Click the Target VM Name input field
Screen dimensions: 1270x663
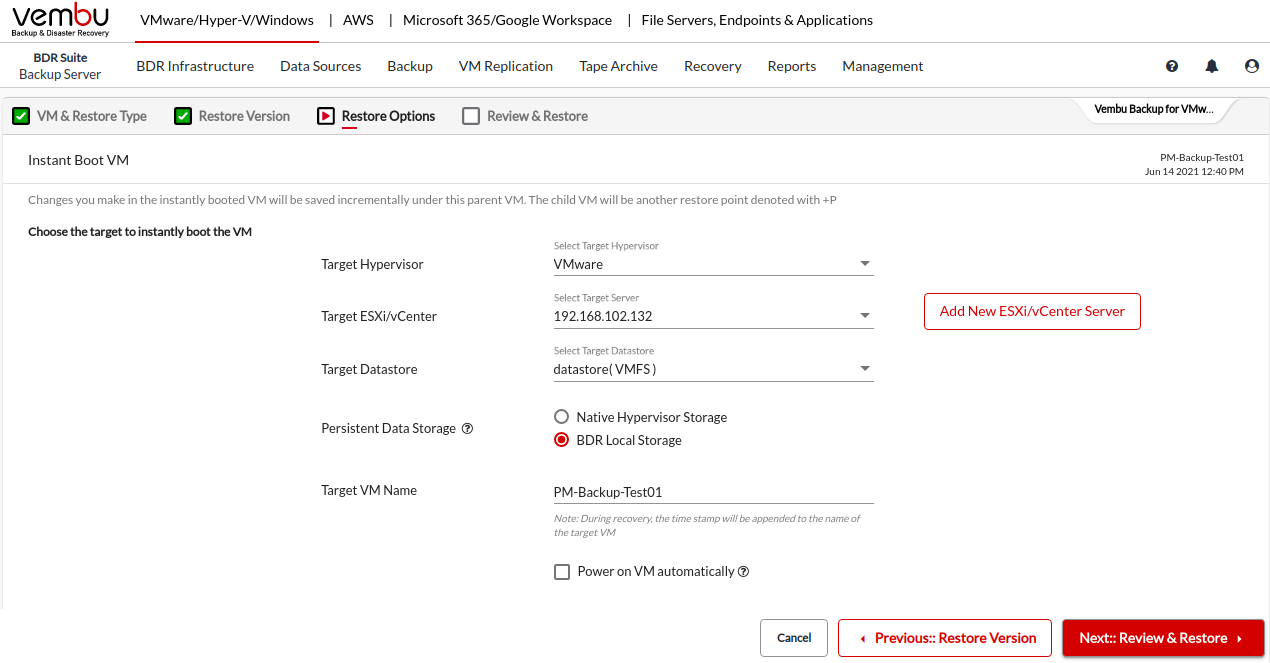[x=713, y=492]
